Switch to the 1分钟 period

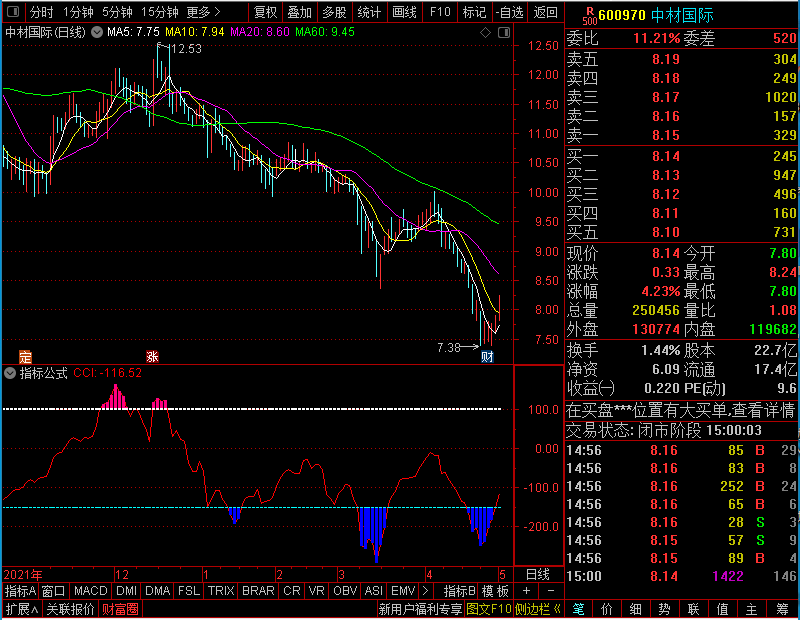click(x=78, y=12)
